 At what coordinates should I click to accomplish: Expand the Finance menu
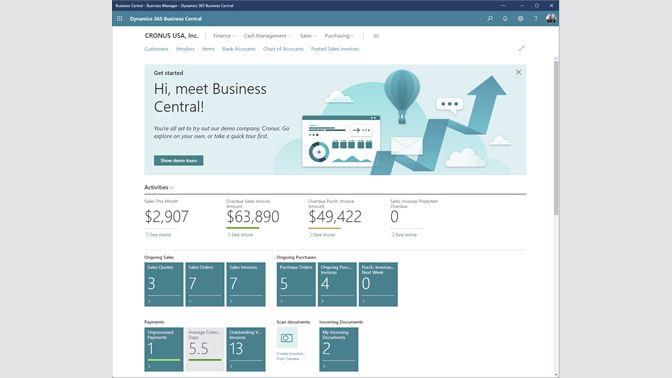tap(224, 36)
